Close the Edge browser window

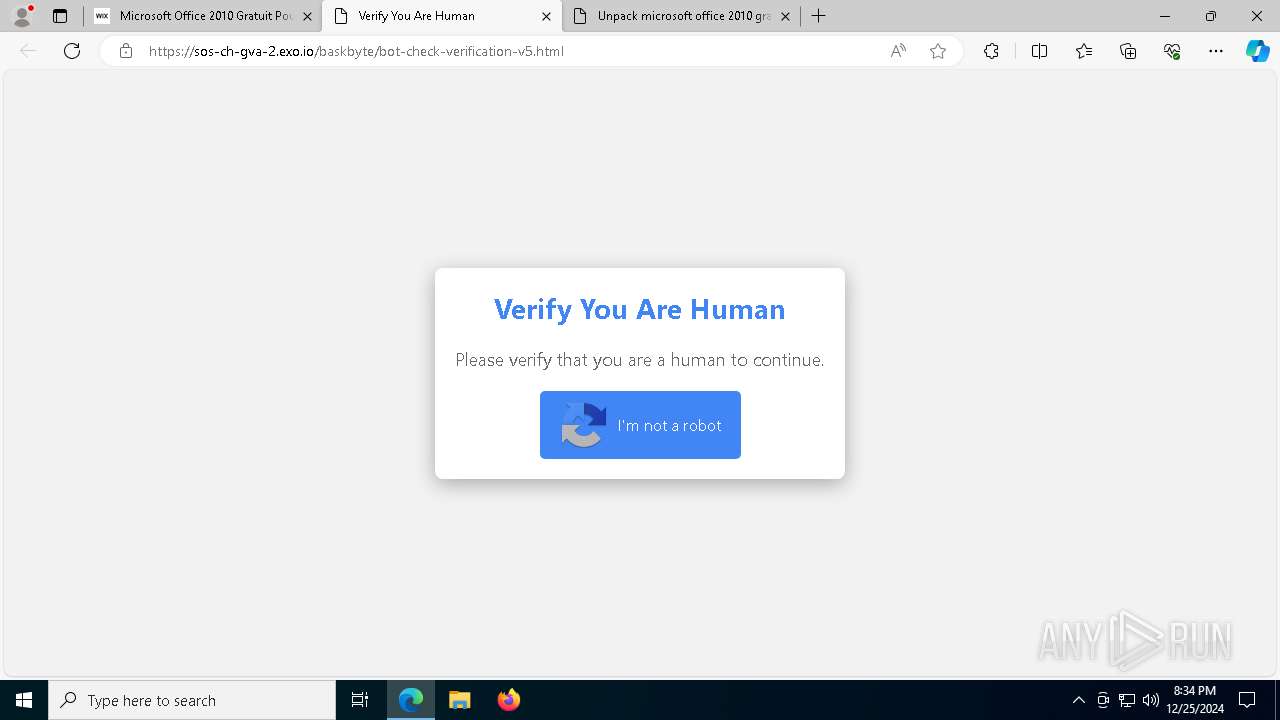1257,16
